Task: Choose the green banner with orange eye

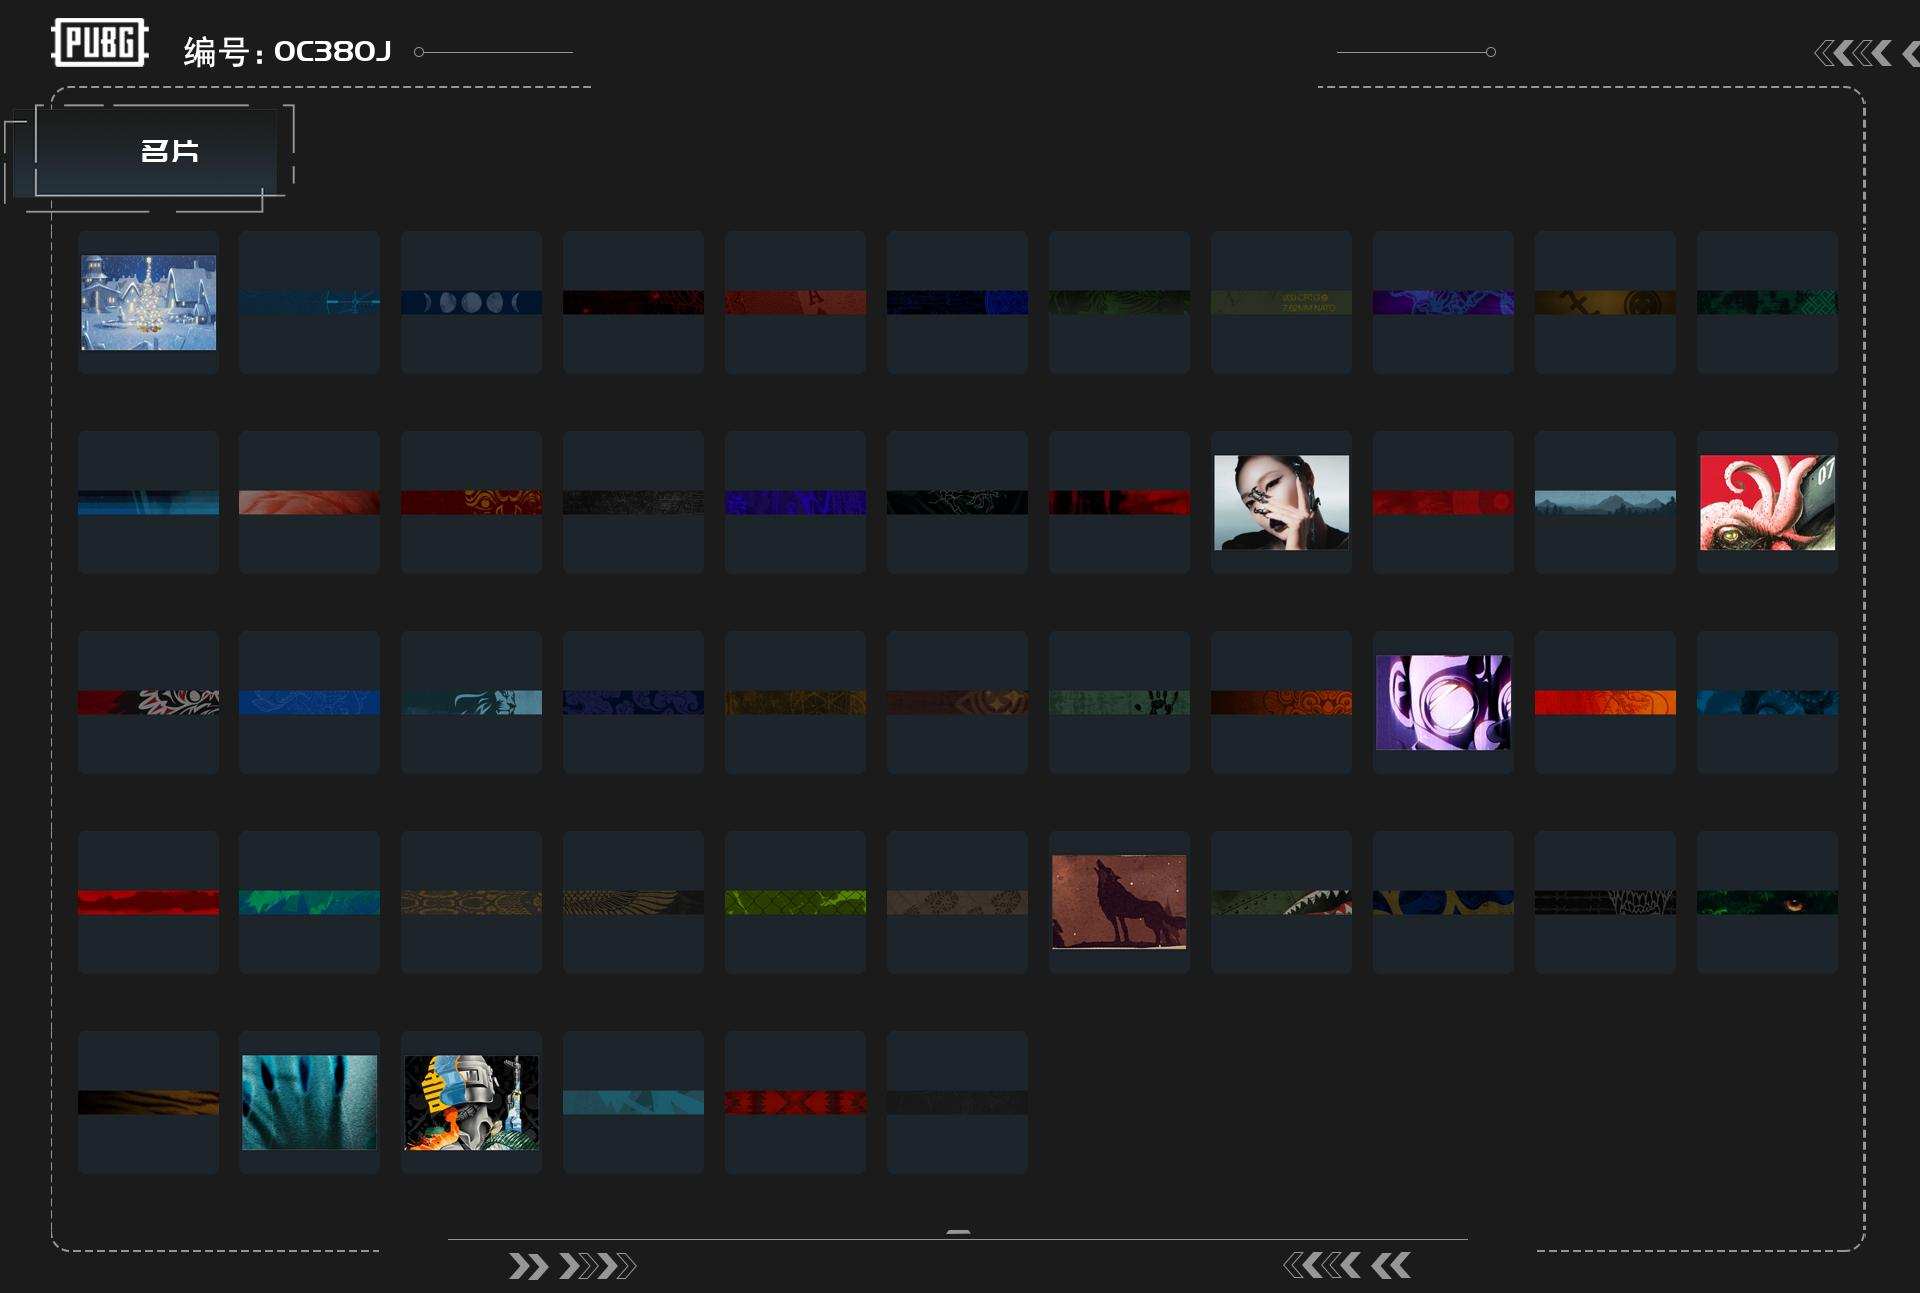Action: coord(1767,902)
